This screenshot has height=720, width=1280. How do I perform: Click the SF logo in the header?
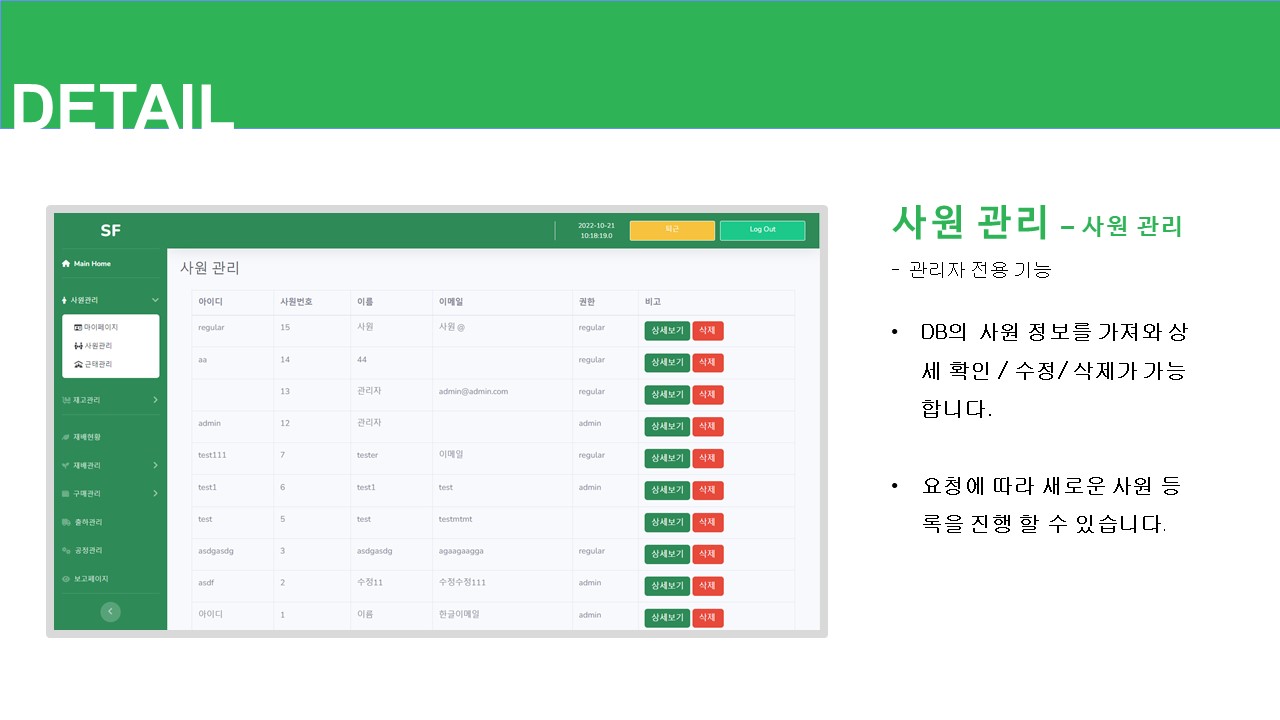tap(110, 231)
